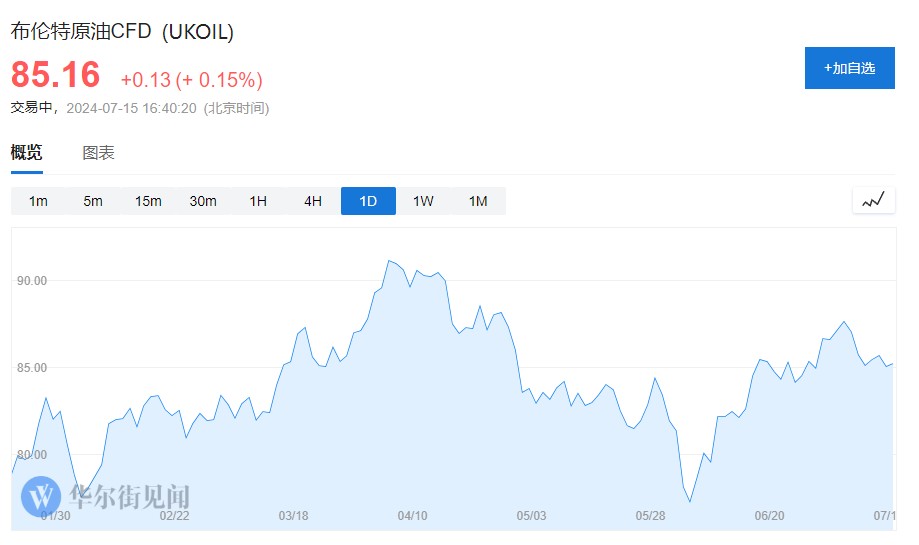The height and width of the screenshot is (545, 919).
Task: Click the 04/10 date on the axis
Action: click(x=412, y=516)
